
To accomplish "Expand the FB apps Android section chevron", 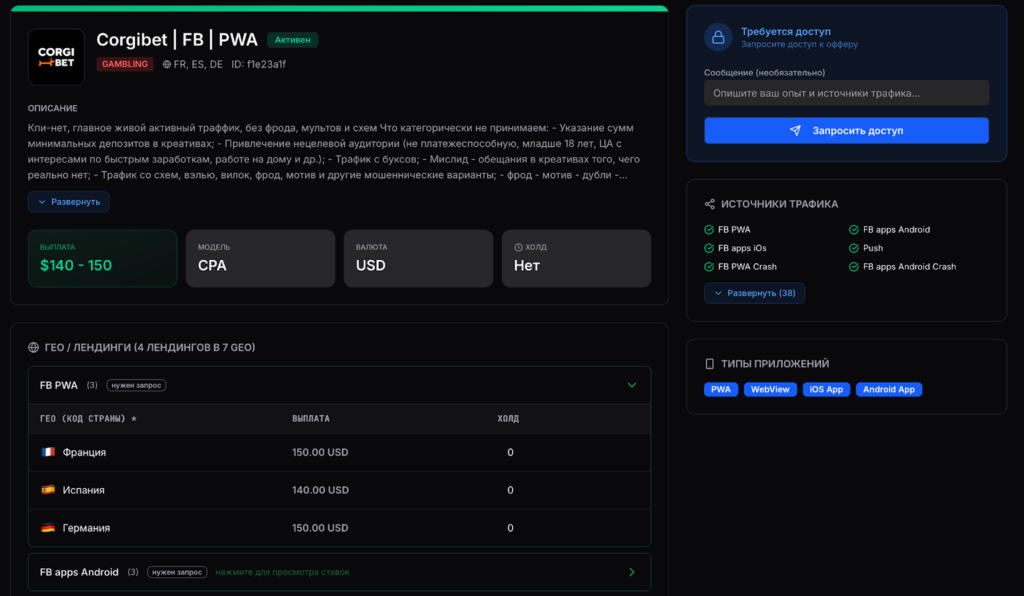I will point(632,572).
